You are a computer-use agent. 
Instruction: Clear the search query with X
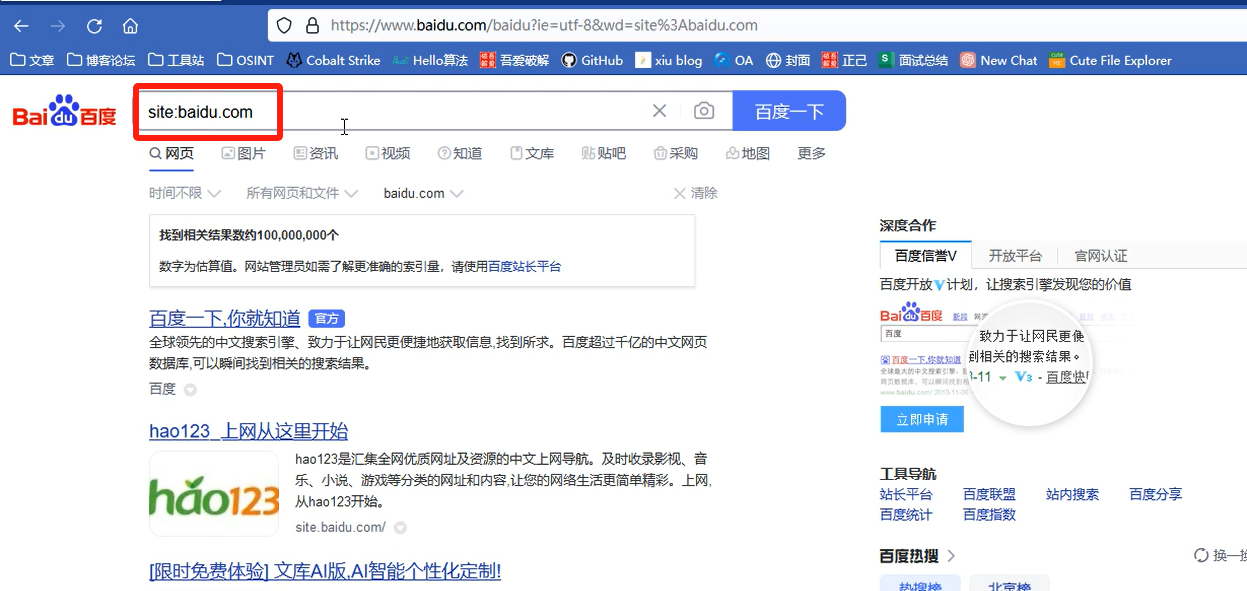point(659,111)
